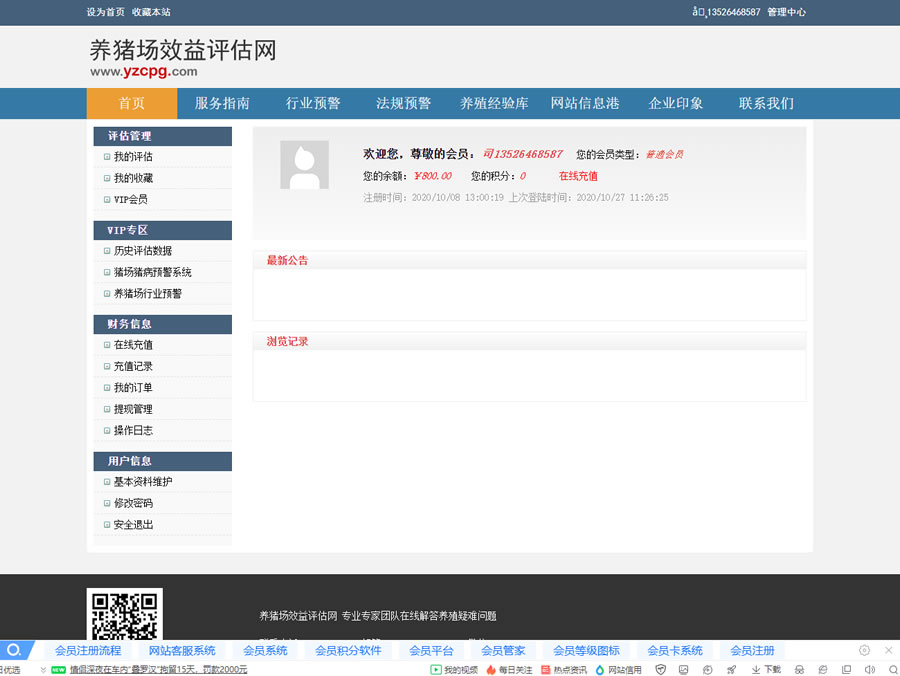Open 基本资料维护 in the sidebar
Image resolution: width=900 pixels, height=676 pixels.
(x=143, y=481)
